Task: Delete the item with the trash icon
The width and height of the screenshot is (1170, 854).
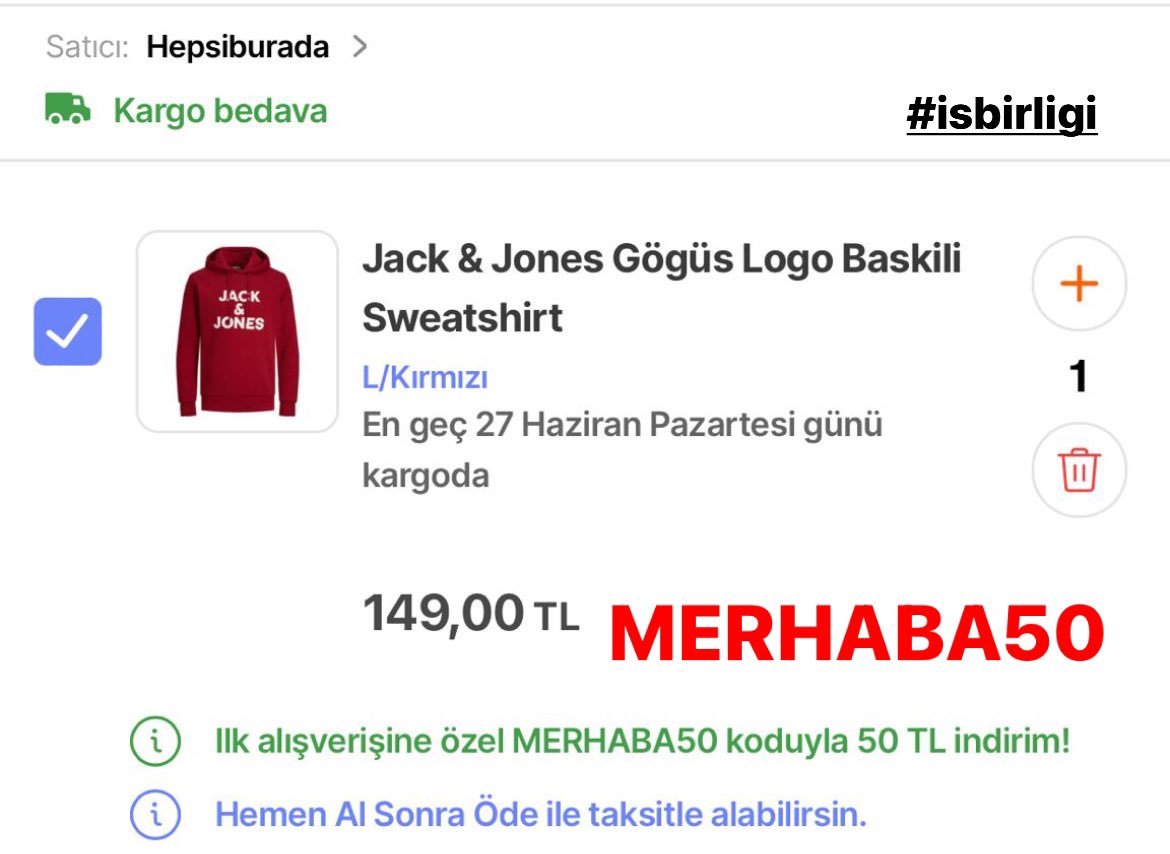Action: tap(1079, 470)
